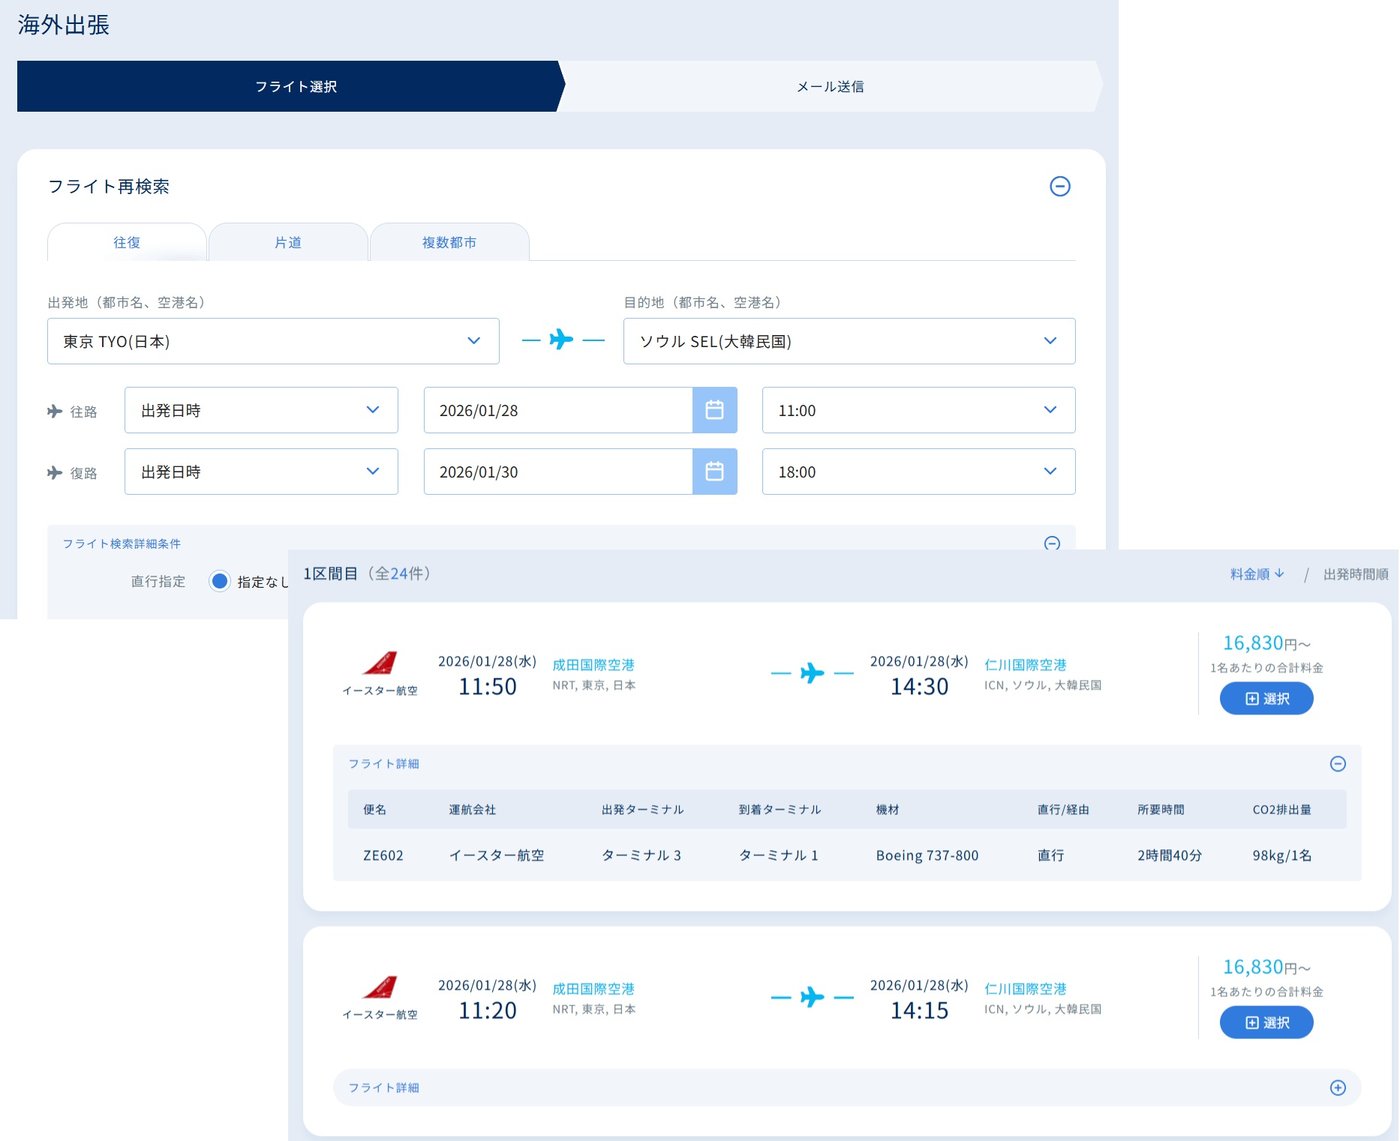Click the フライト選択 step in the progress bar
This screenshot has width=1400, height=1141.
[290, 86]
